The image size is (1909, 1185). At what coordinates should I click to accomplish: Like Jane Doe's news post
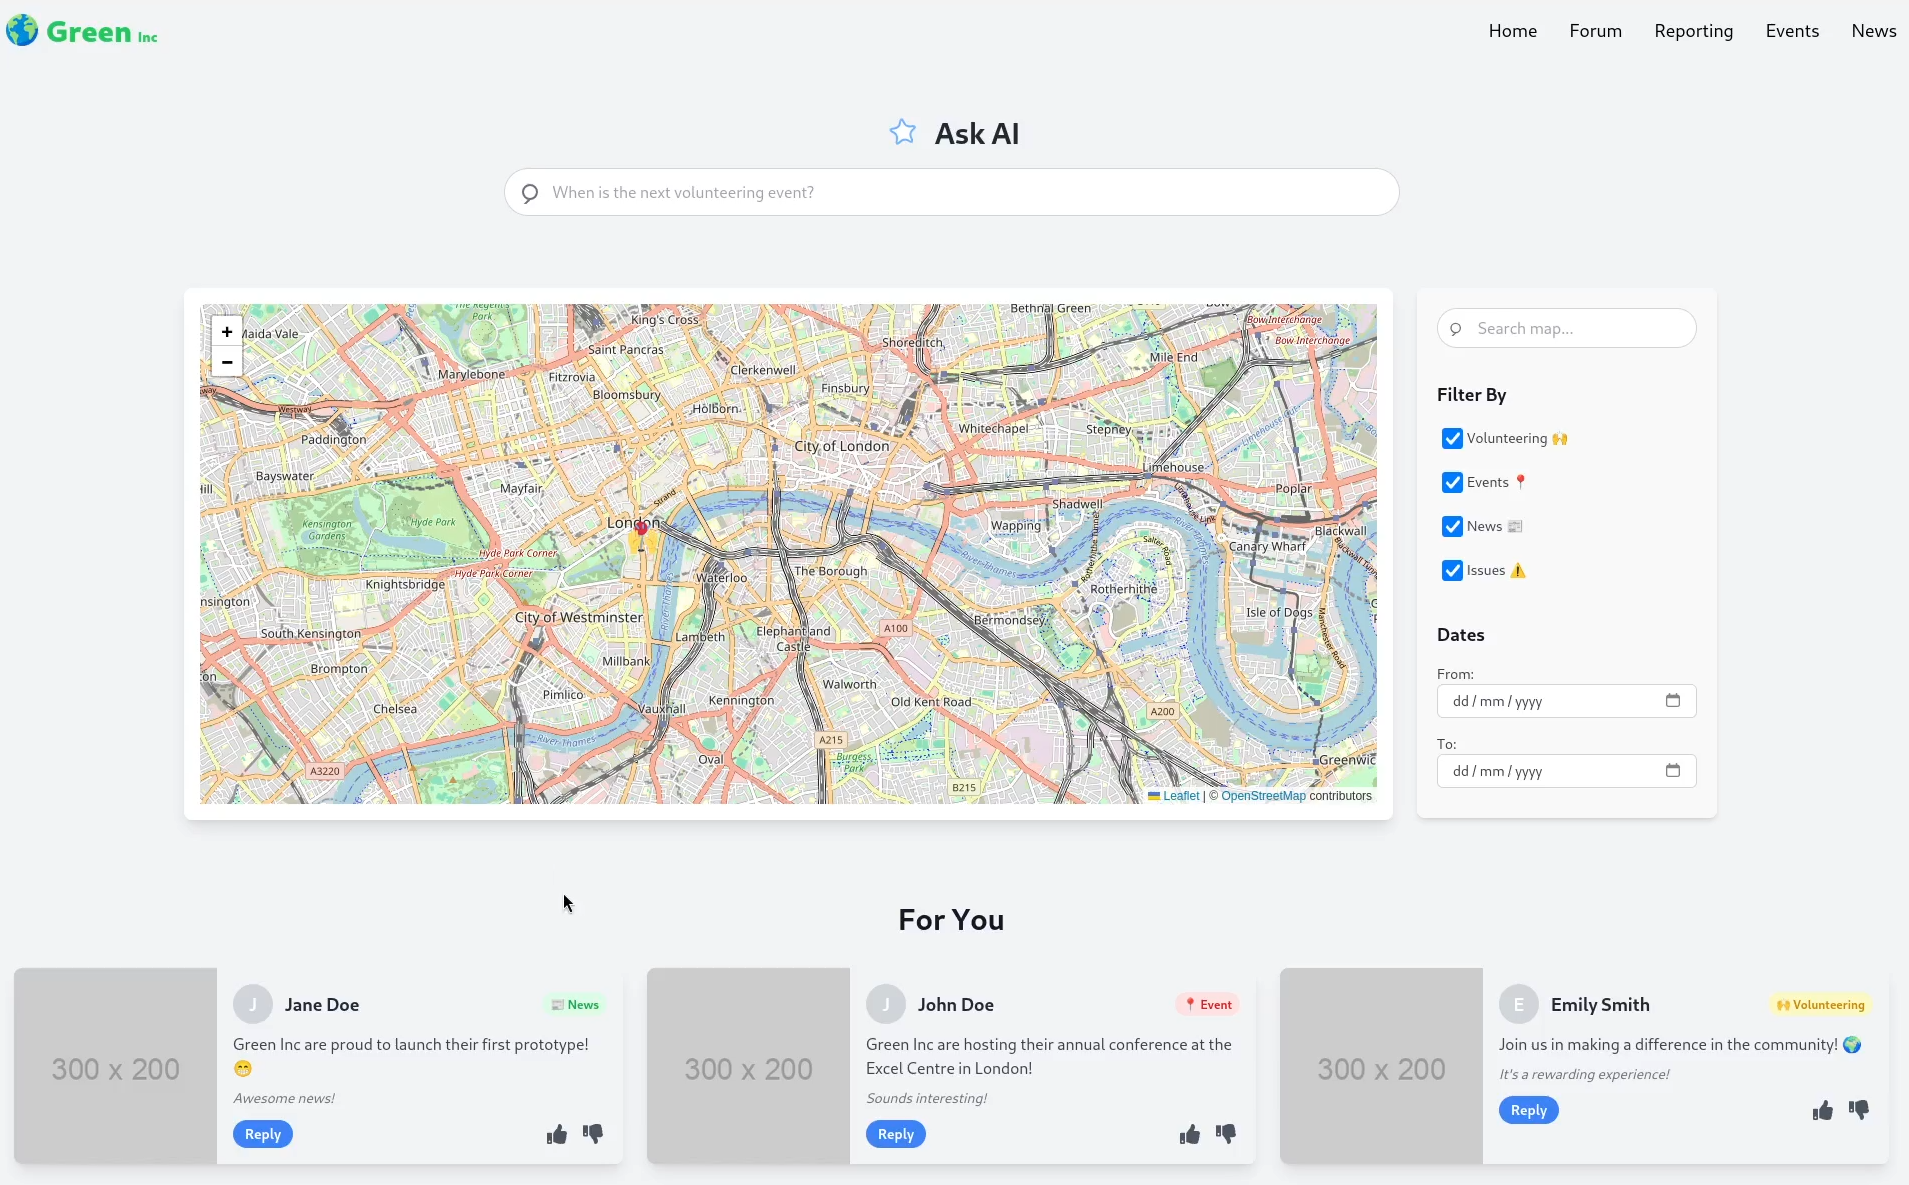557,1134
